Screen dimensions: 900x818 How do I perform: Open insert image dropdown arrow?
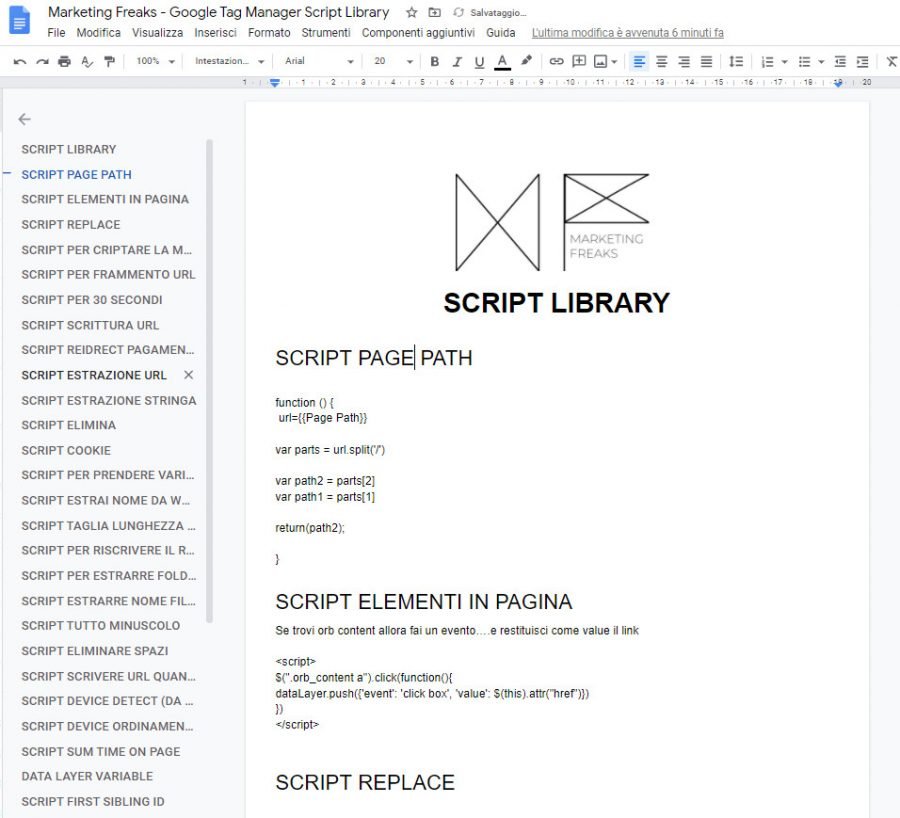click(614, 62)
